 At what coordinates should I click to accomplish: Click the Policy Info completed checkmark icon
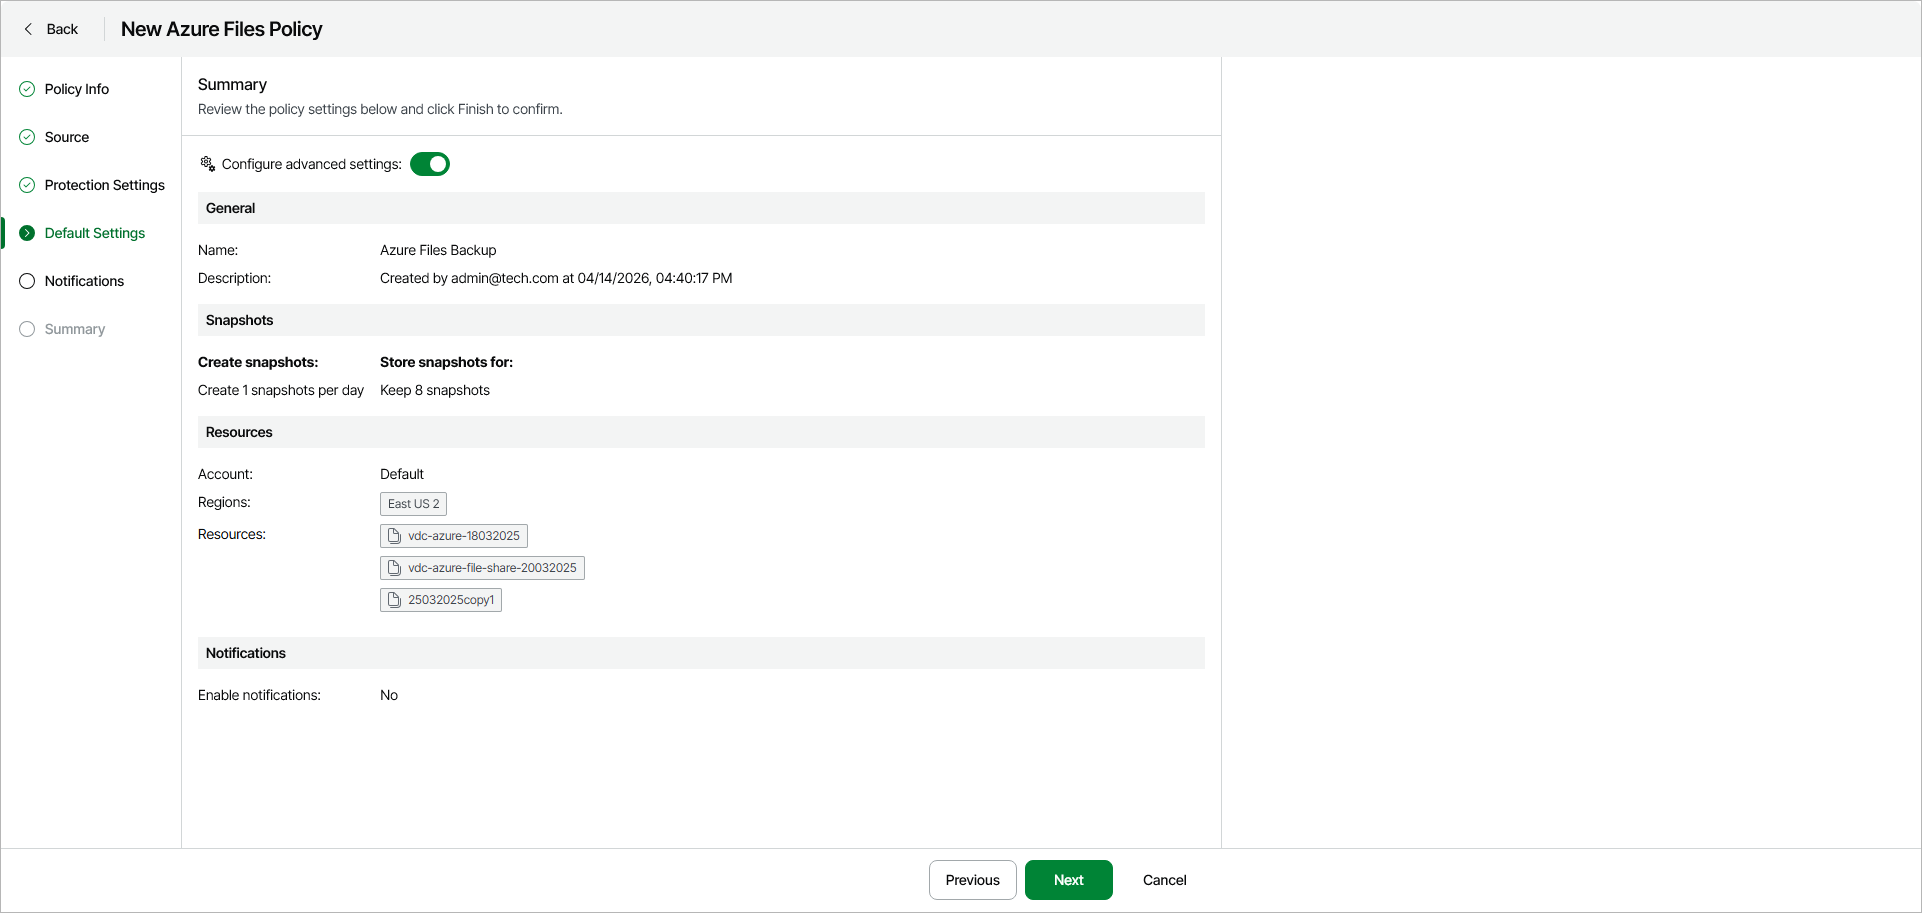tap(27, 89)
